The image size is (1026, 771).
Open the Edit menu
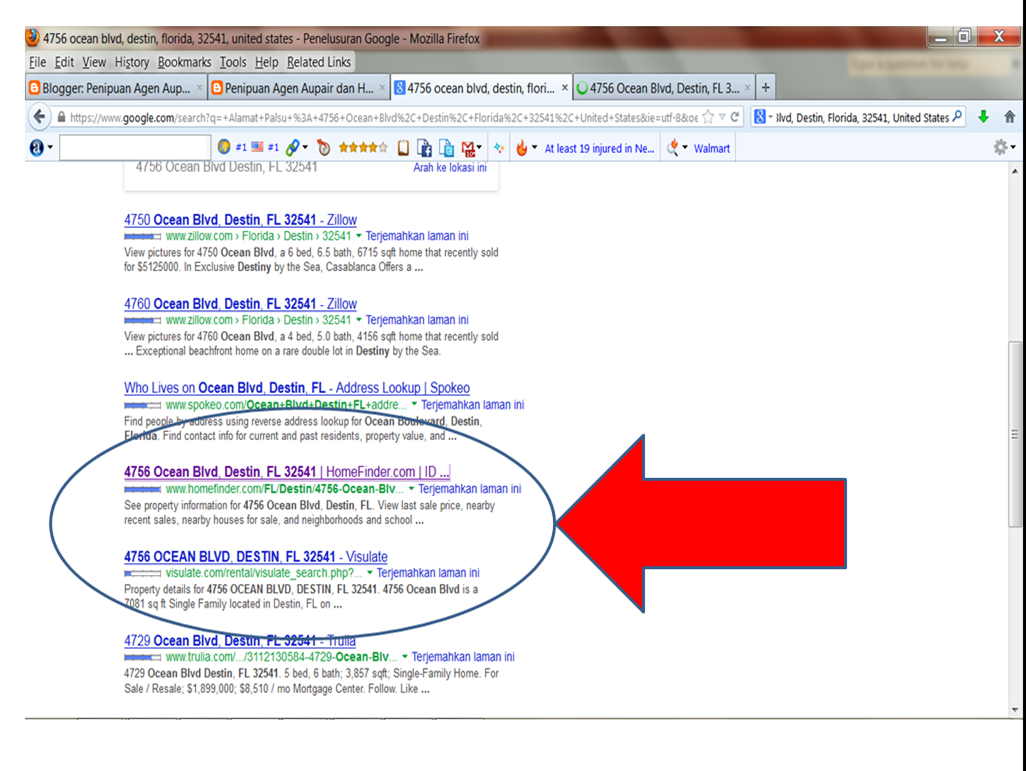click(x=64, y=62)
